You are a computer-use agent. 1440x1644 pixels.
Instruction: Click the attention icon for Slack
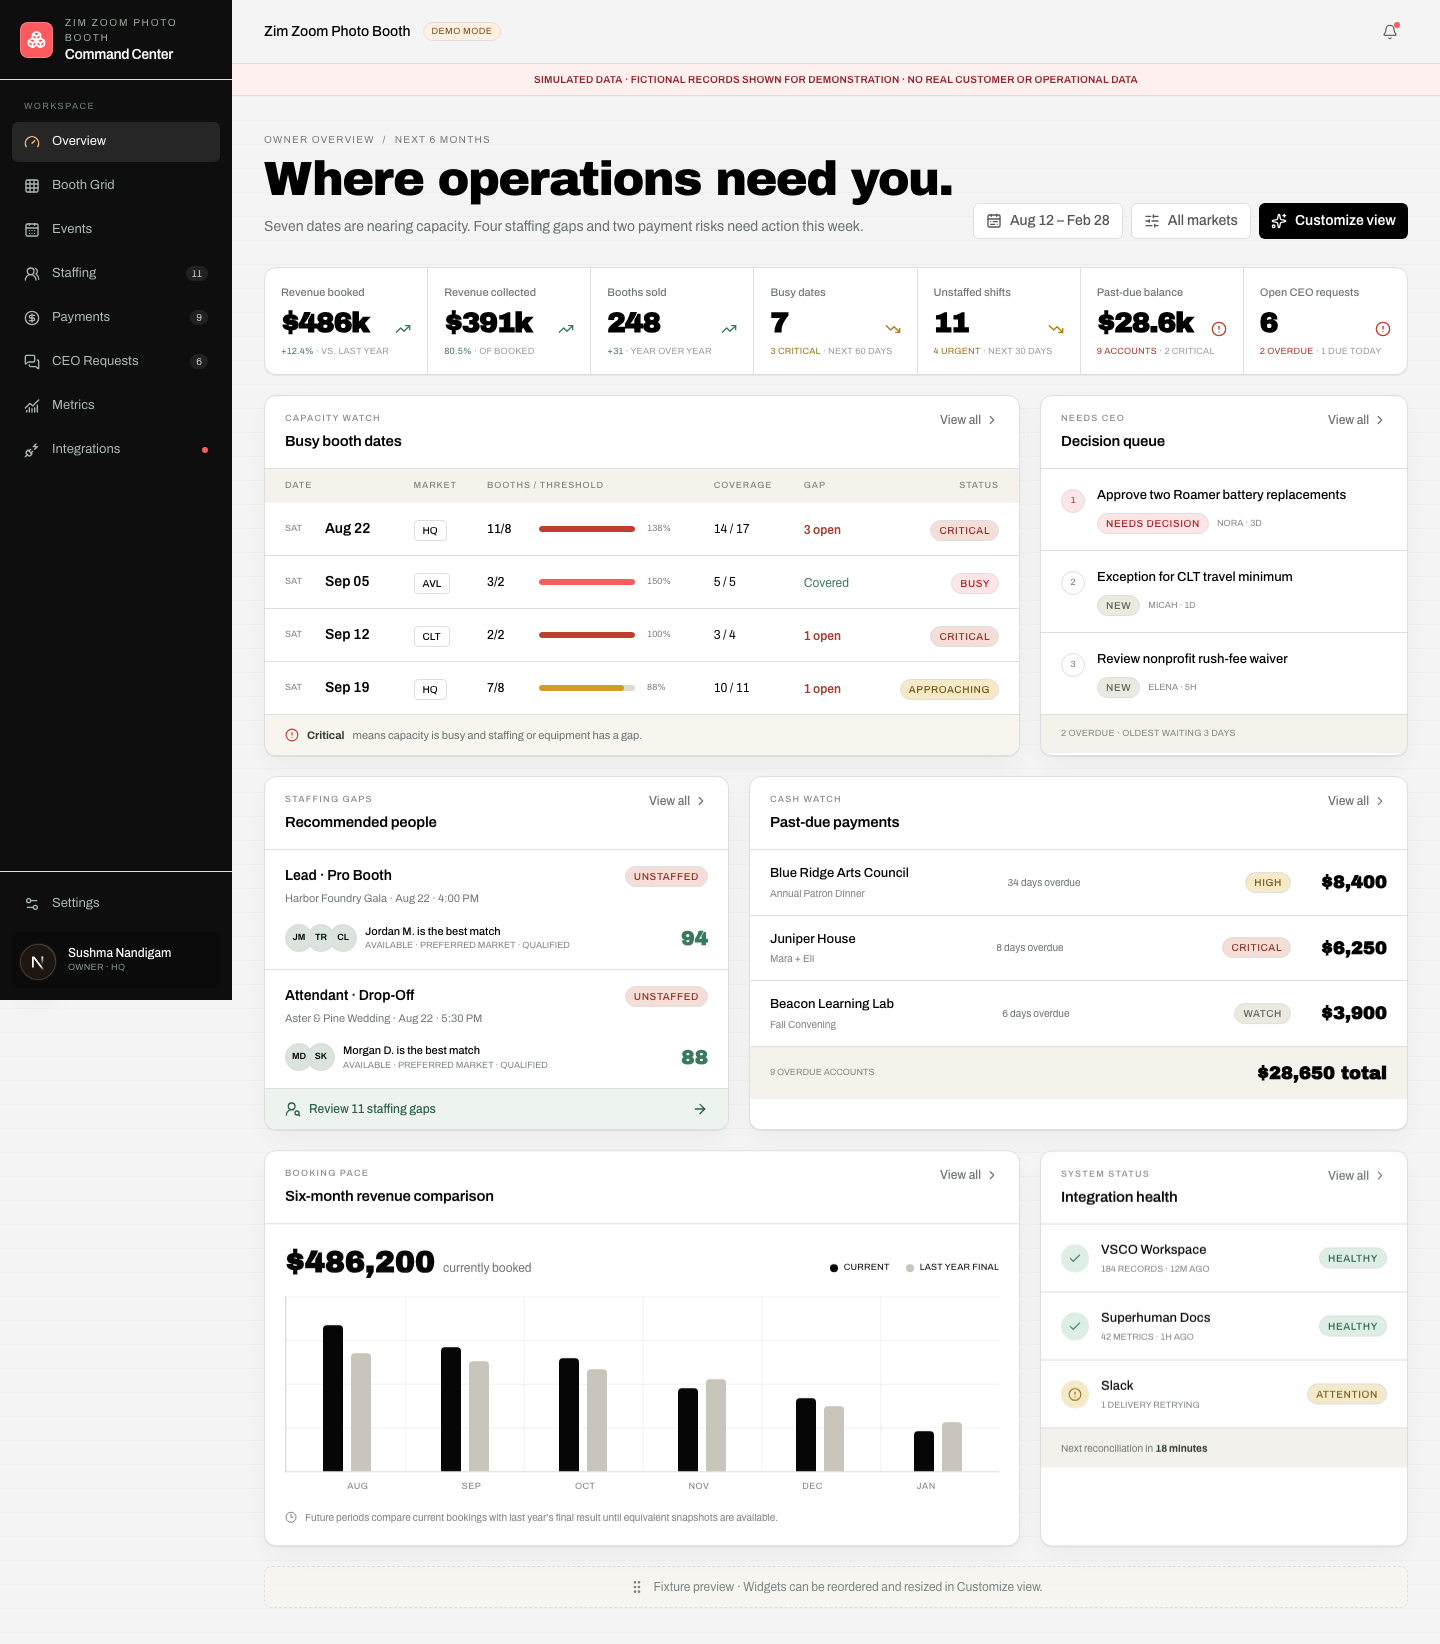[1075, 1394]
